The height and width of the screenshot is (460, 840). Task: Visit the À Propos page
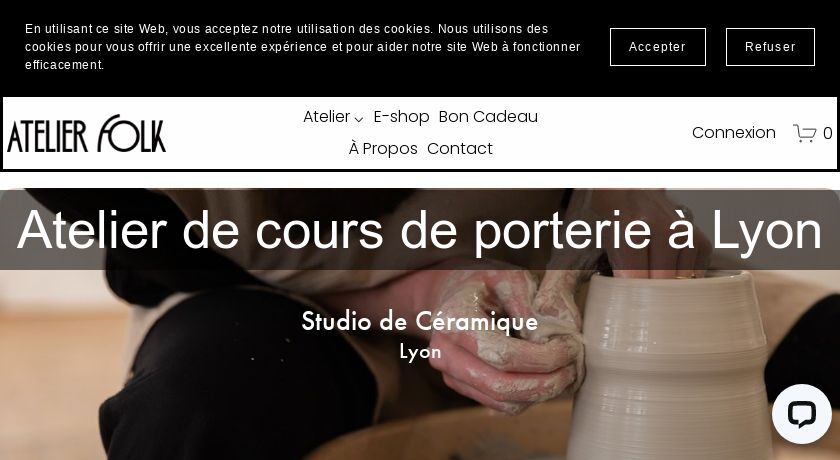pos(383,148)
